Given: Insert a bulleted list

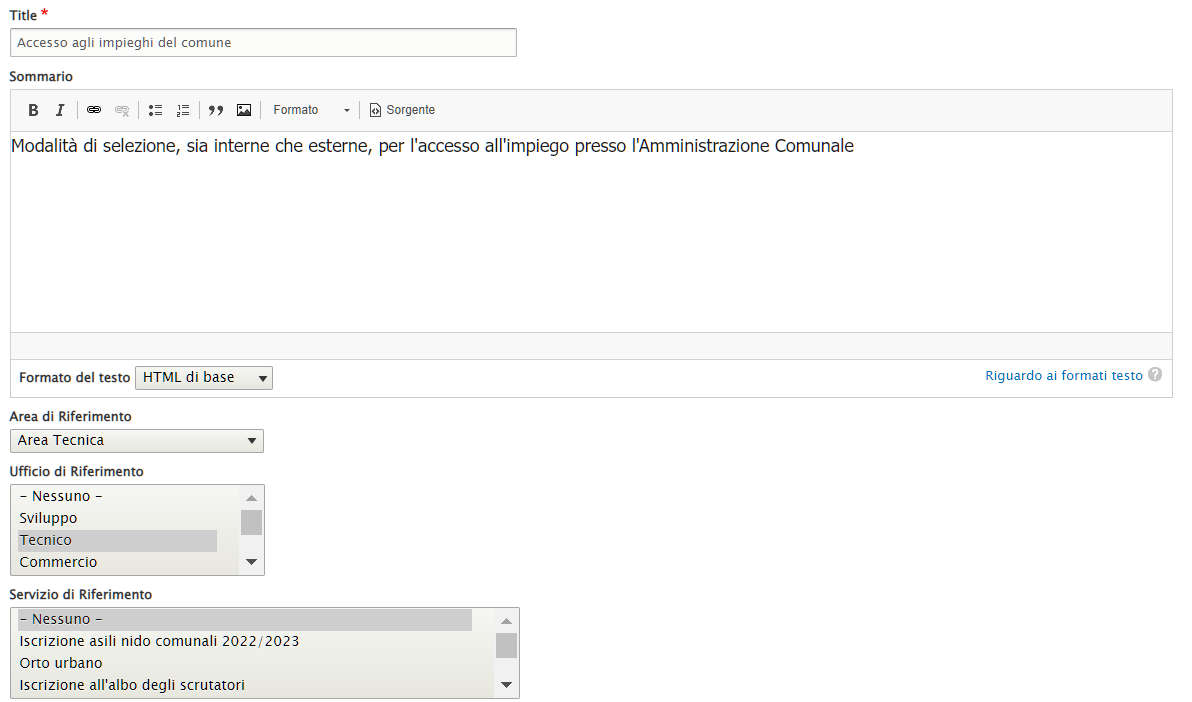Looking at the screenshot, I should point(155,110).
